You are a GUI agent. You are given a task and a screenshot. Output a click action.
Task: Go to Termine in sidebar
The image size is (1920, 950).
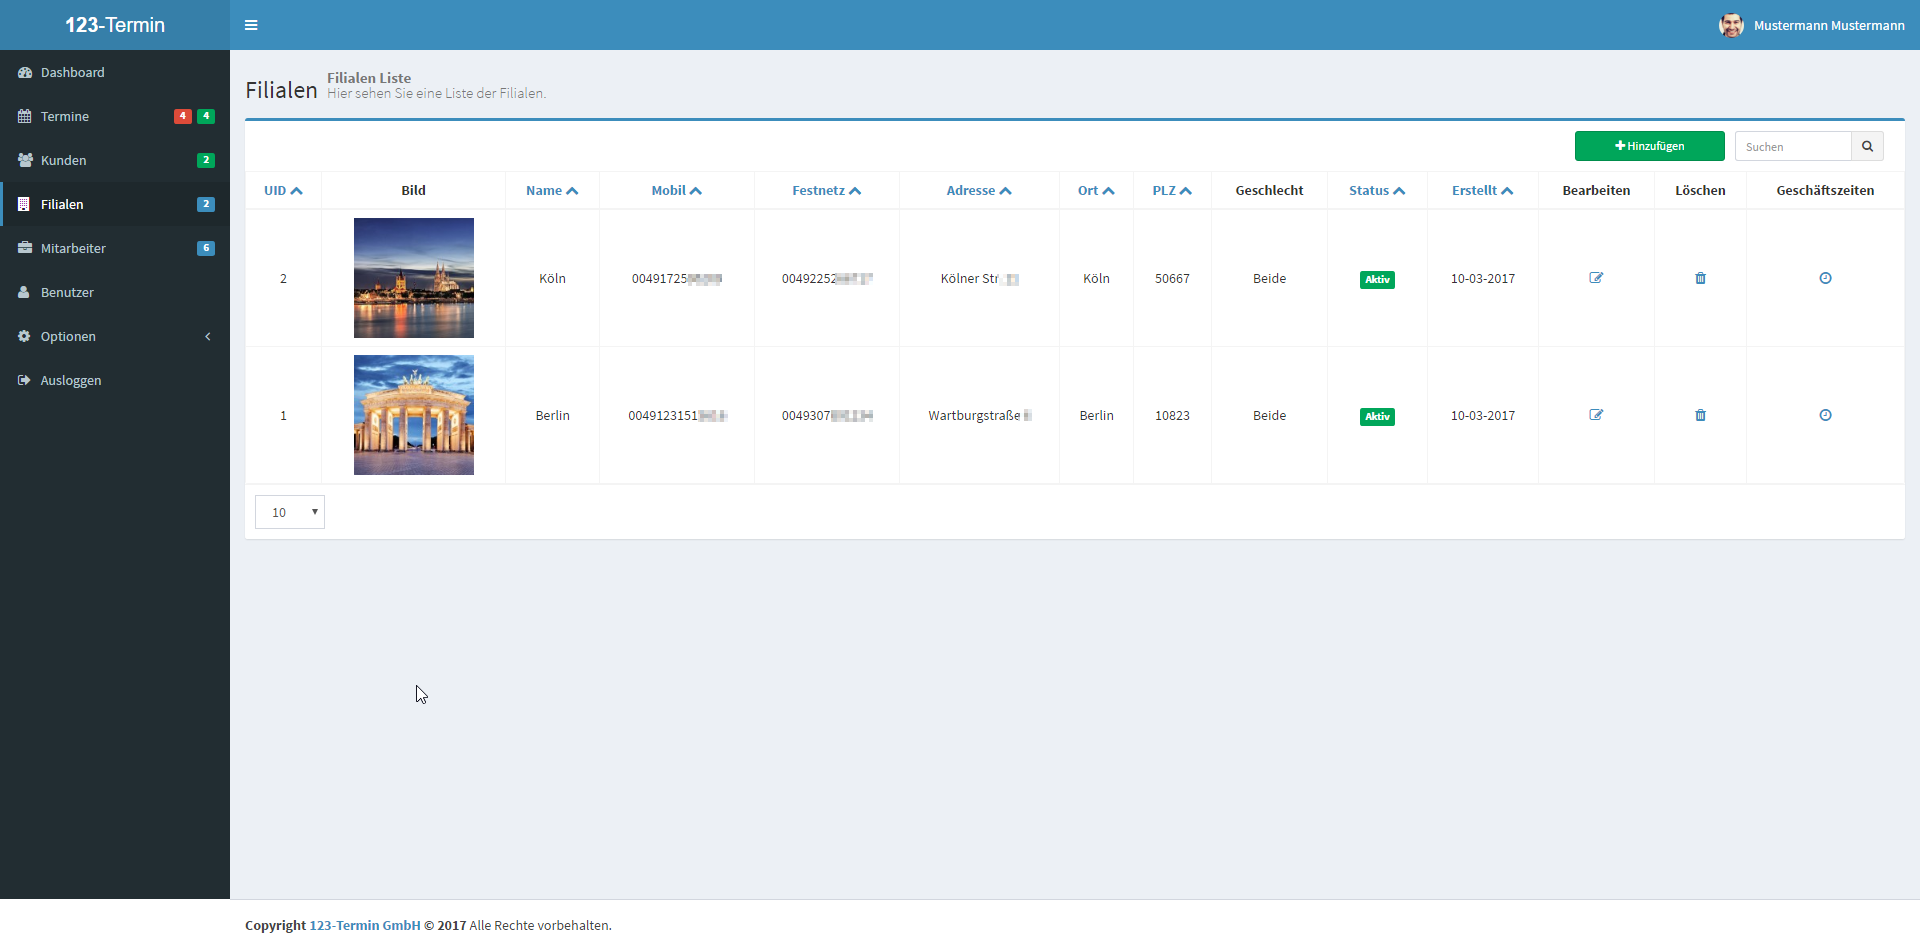pos(65,117)
